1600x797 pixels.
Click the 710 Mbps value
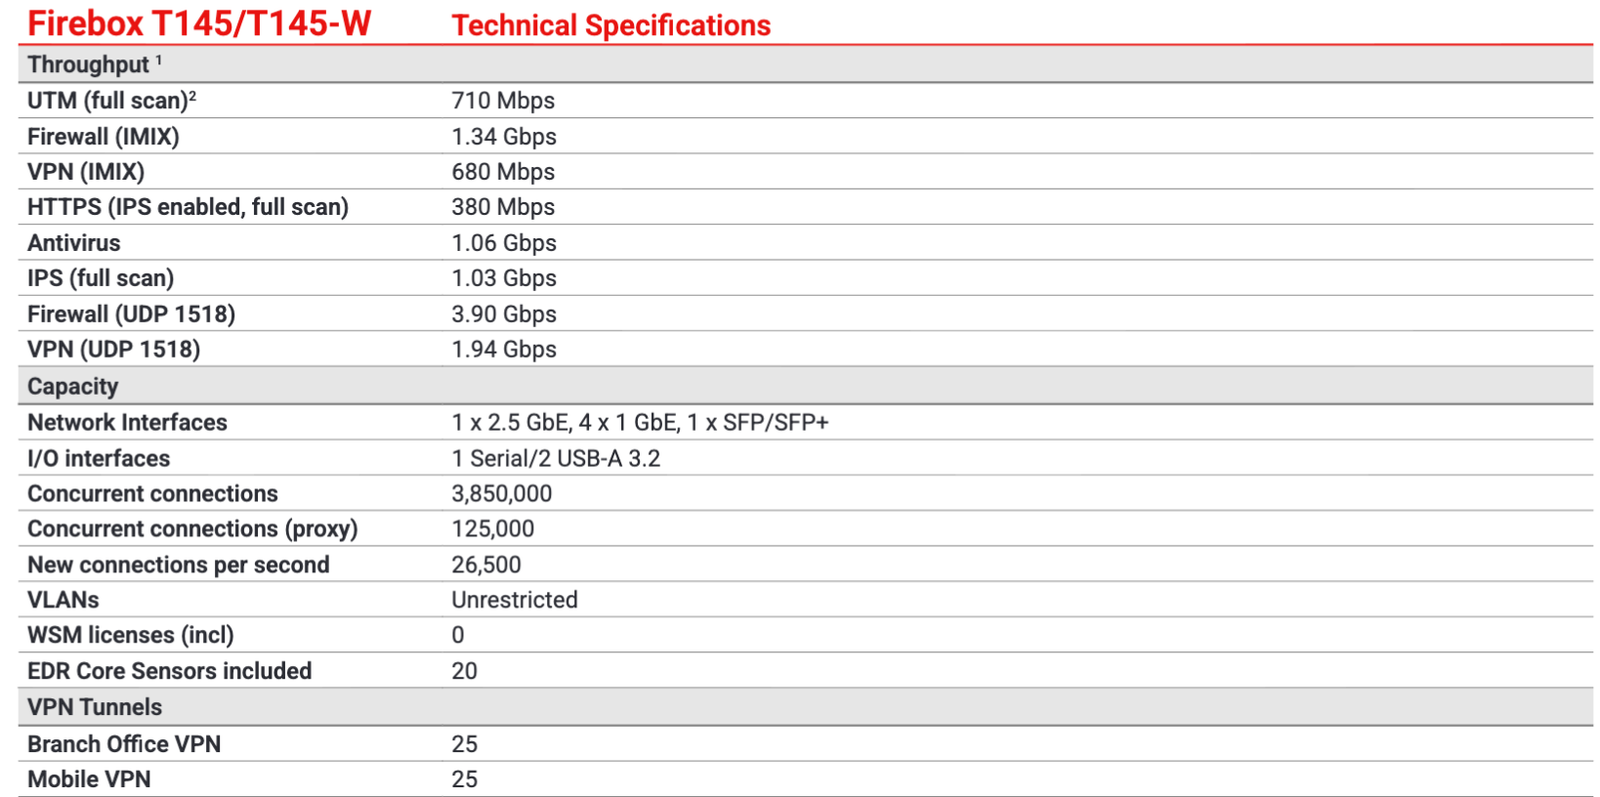click(x=502, y=101)
